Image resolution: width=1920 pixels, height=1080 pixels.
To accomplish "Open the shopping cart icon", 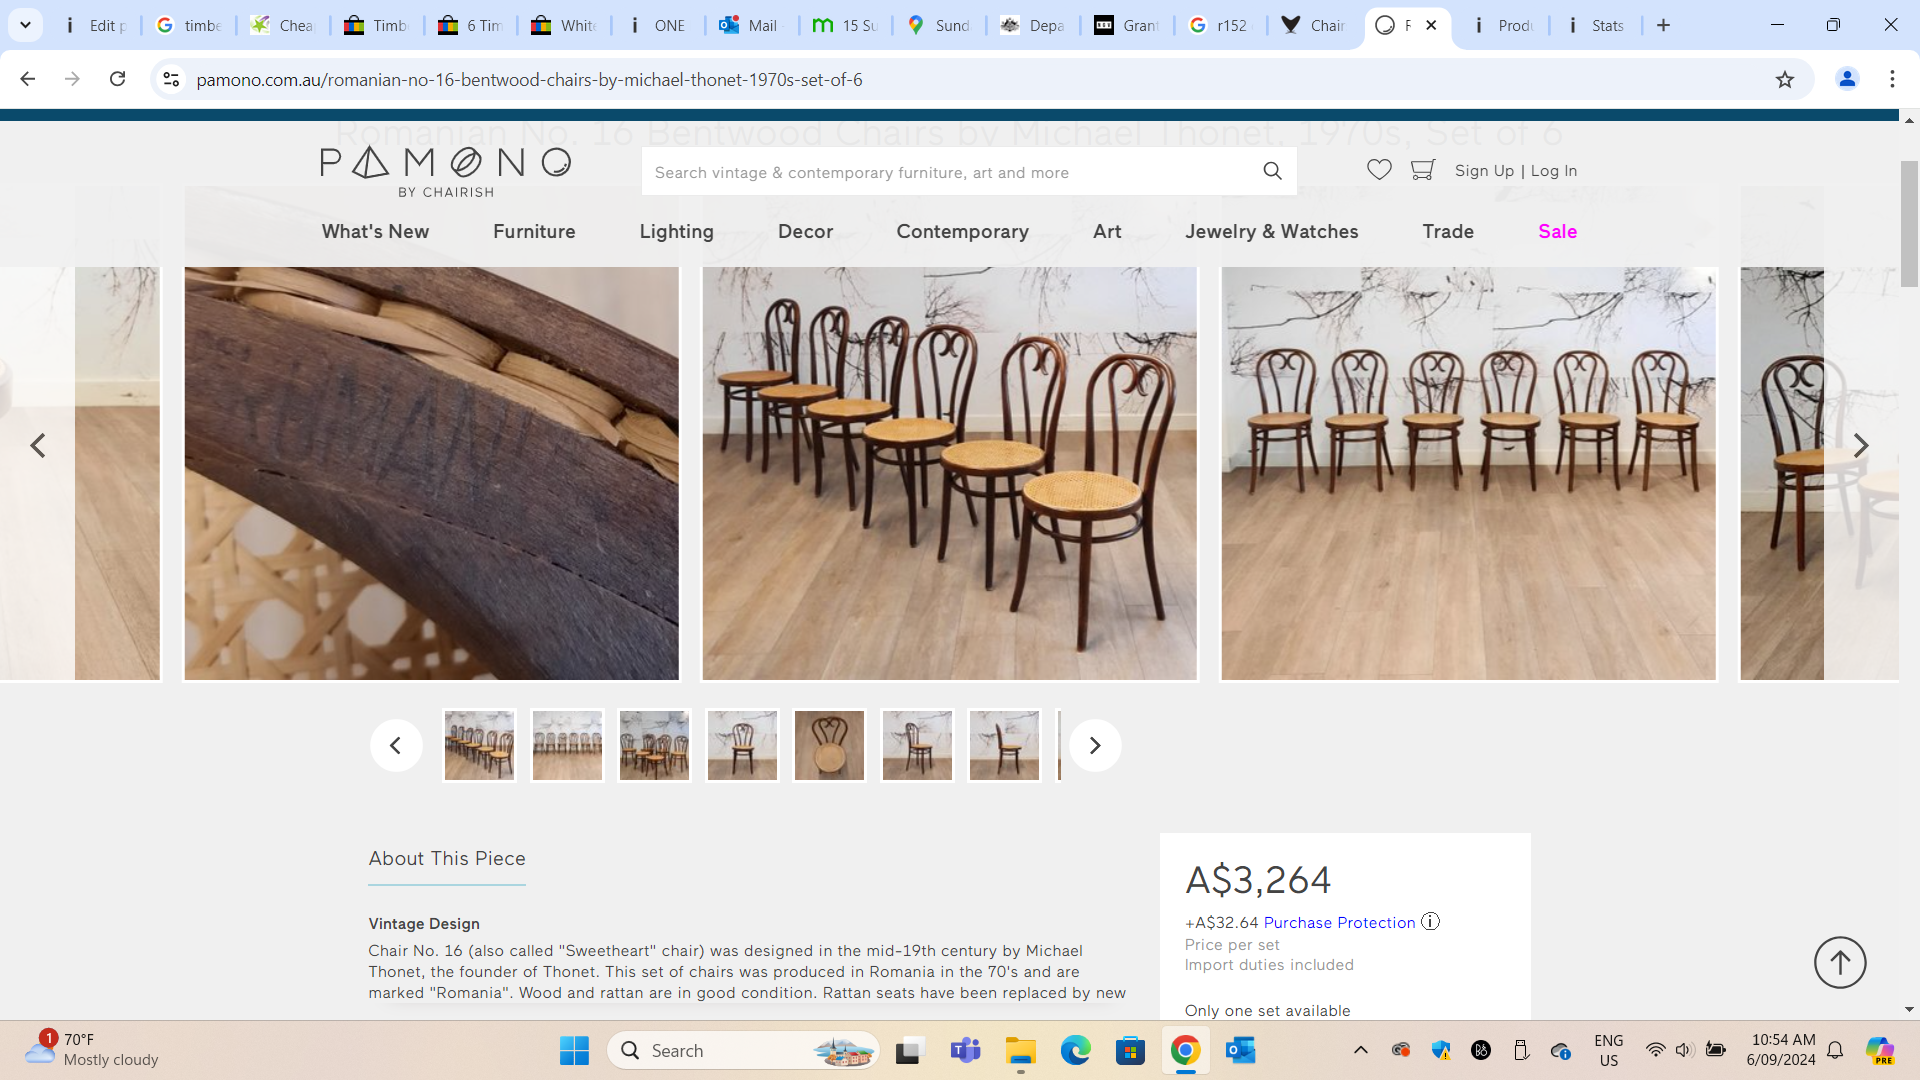I will pyautogui.click(x=1422, y=171).
